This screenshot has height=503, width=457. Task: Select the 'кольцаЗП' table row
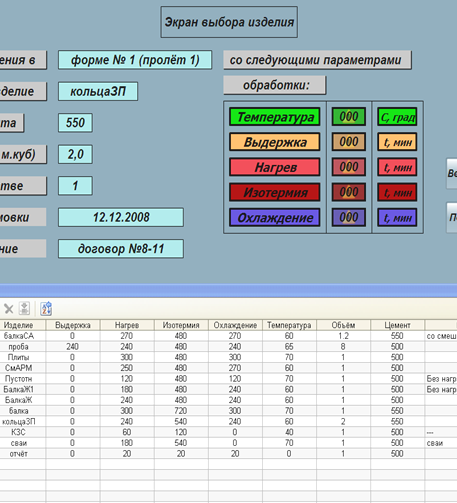[x=228, y=421]
